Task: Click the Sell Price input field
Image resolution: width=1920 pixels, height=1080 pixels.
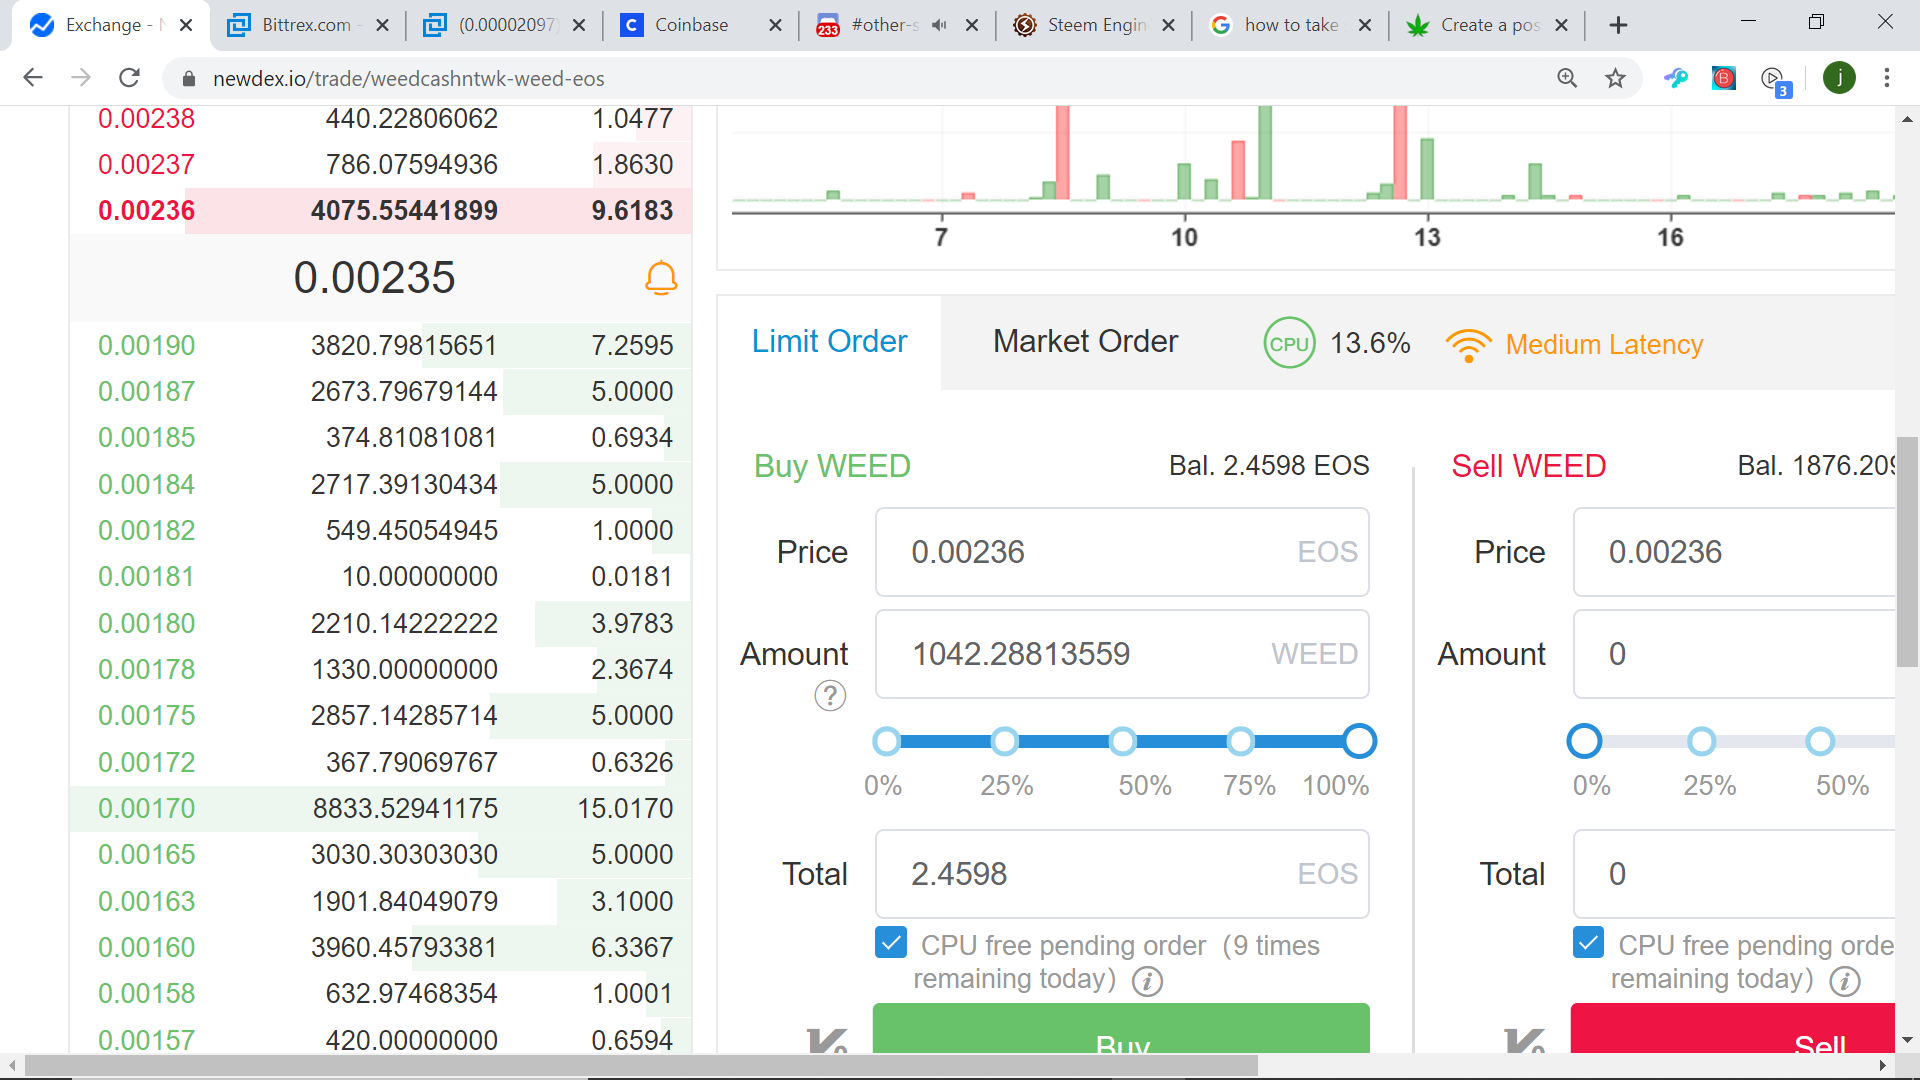Action: (1734, 552)
